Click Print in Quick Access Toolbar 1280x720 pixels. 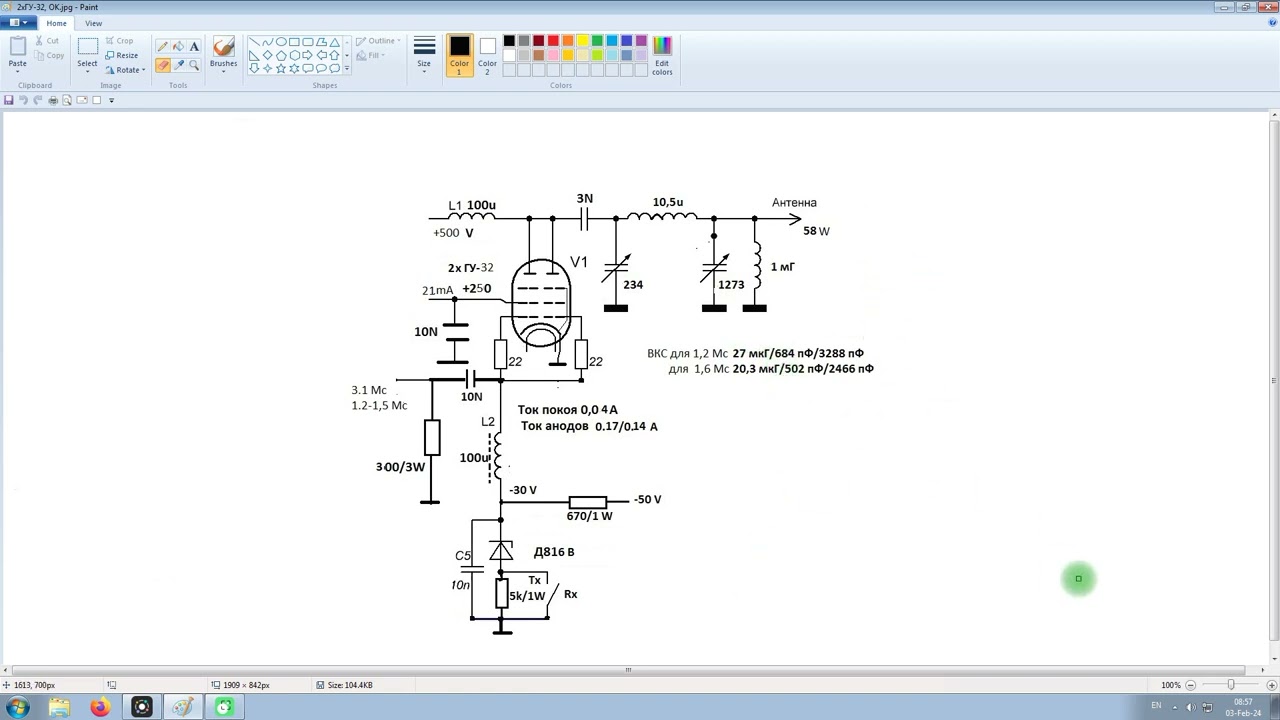(53, 100)
